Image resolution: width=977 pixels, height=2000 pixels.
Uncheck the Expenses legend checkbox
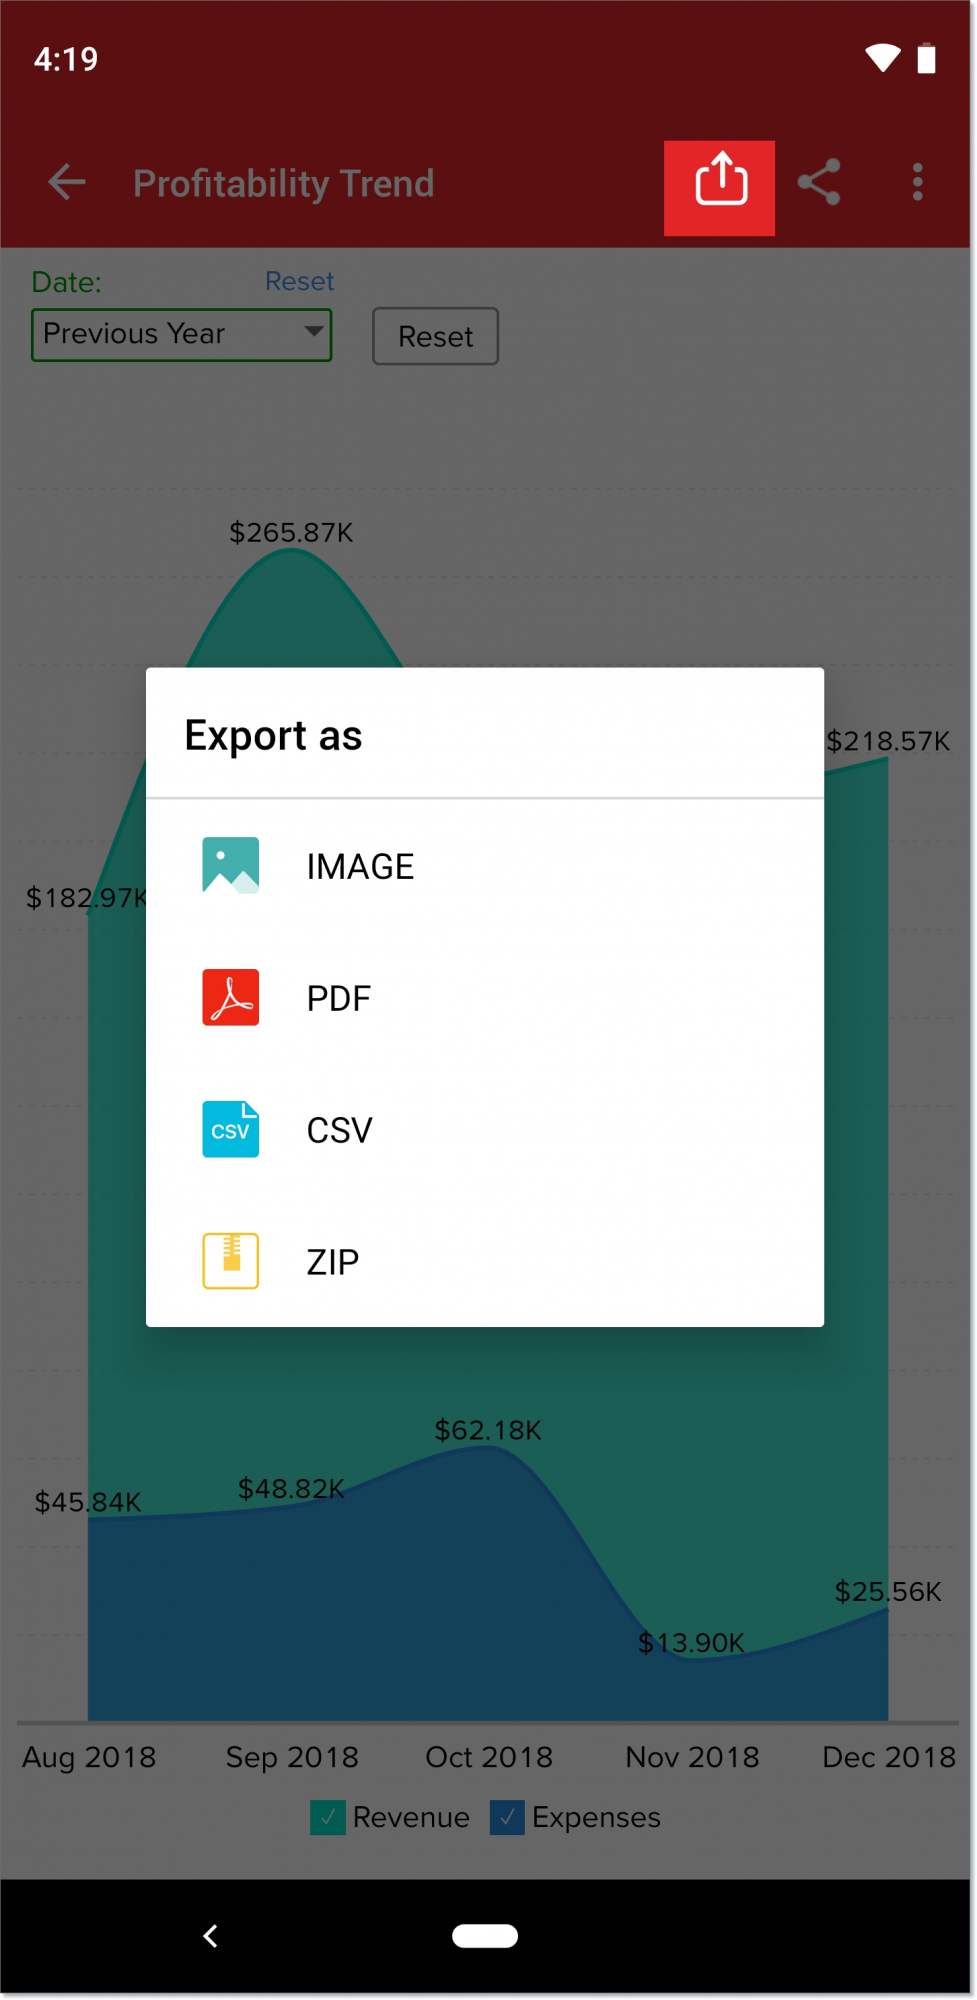(x=507, y=1817)
